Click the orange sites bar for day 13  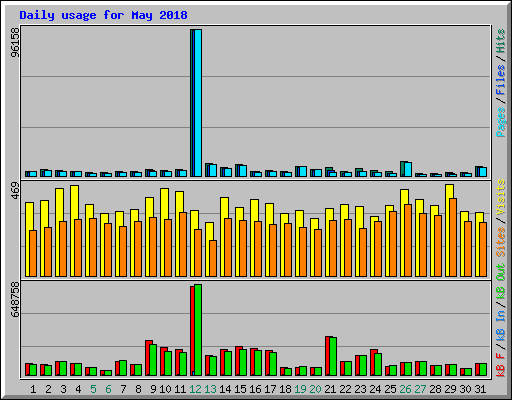click(213, 258)
